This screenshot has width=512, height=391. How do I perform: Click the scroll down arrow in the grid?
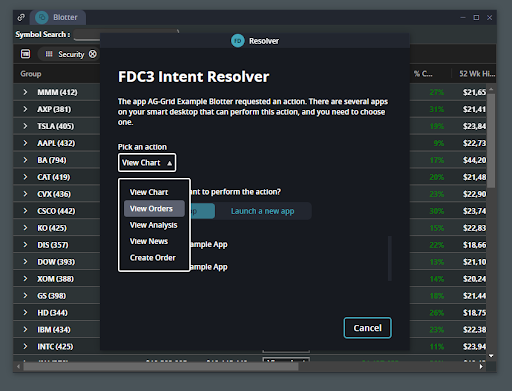(x=491, y=356)
